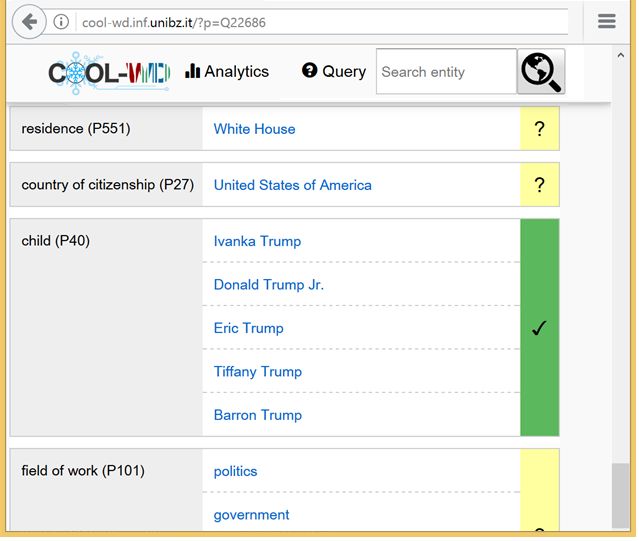The height and width of the screenshot is (541, 639).
Task: Click the vertical scrollbar thumb
Action: (621, 495)
